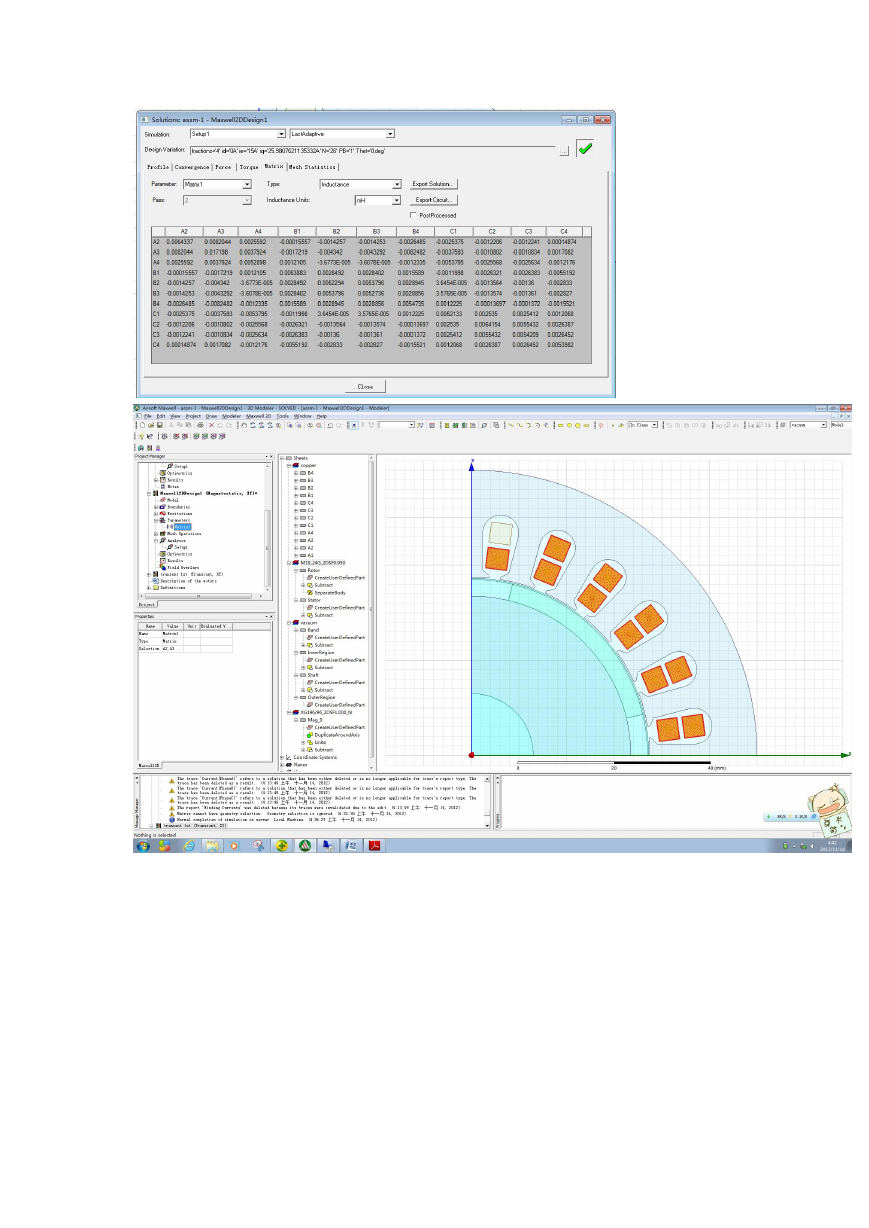869x1228 pixels.
Task: Collapse the Rotor node in model tree
Action: click(296, 571)
